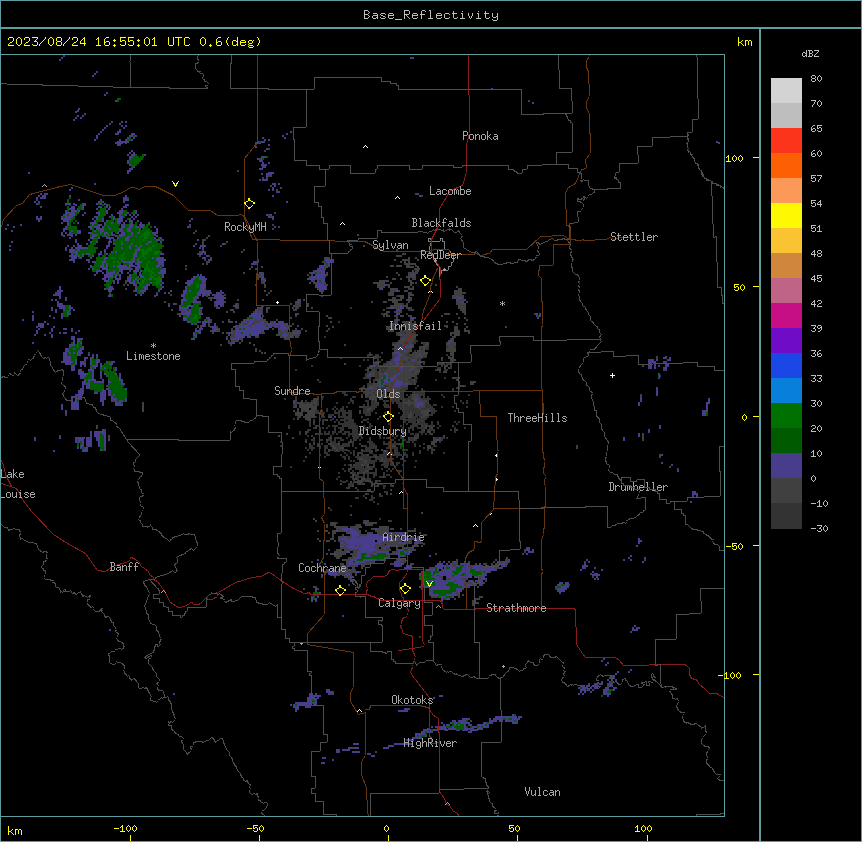Image resolution: width=862 pixels, height=842 pixels.
Task: Pick the red 65-60 dBZ legend swatch
Action: [x=786, y=140]
